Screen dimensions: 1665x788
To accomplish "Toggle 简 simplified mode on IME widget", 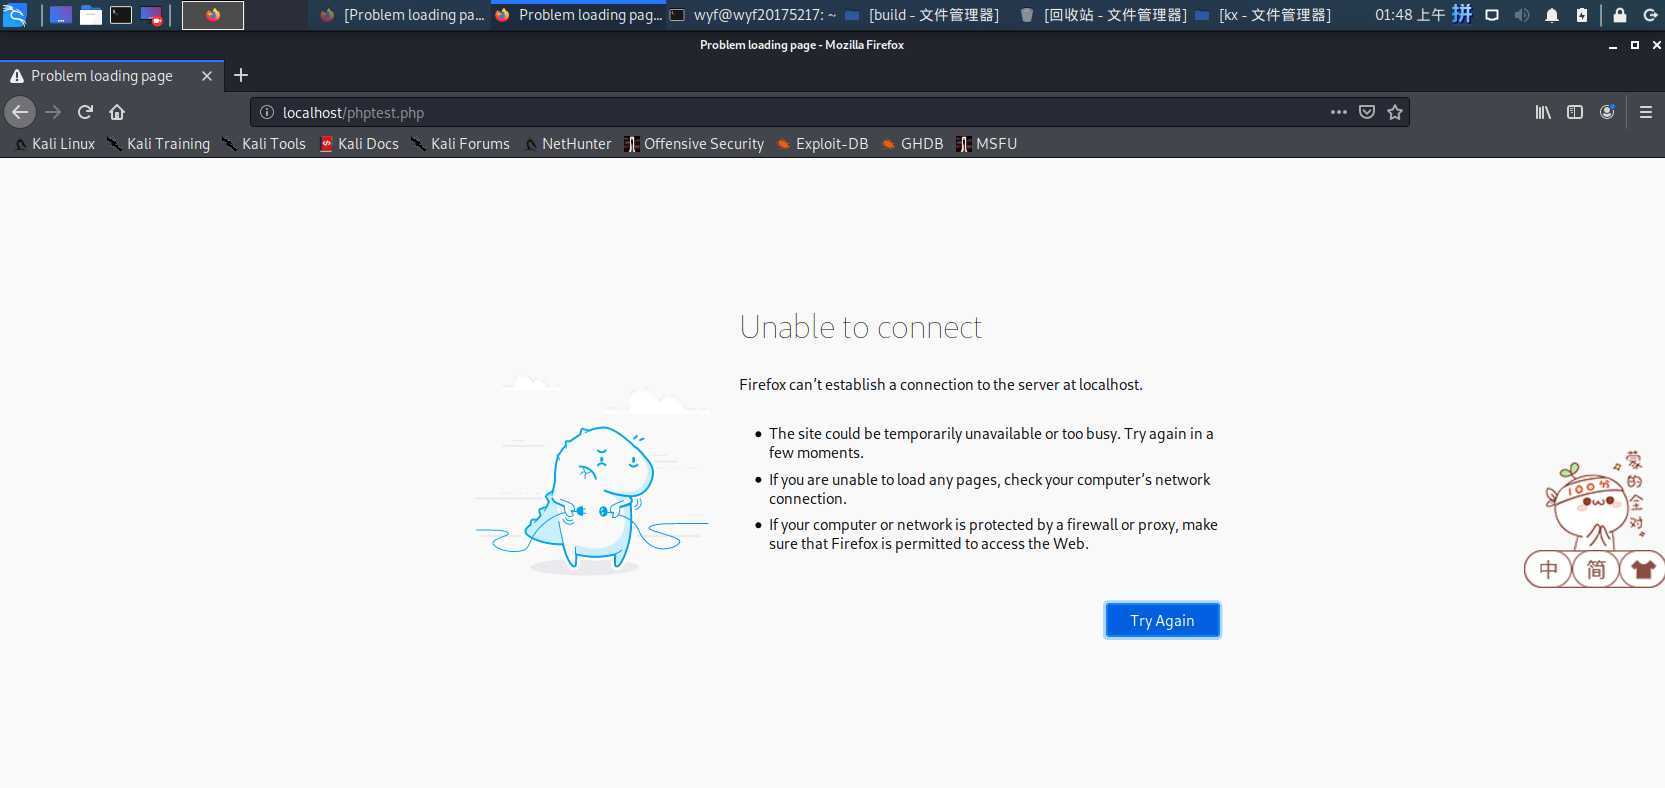I will tap(1596, 570).
